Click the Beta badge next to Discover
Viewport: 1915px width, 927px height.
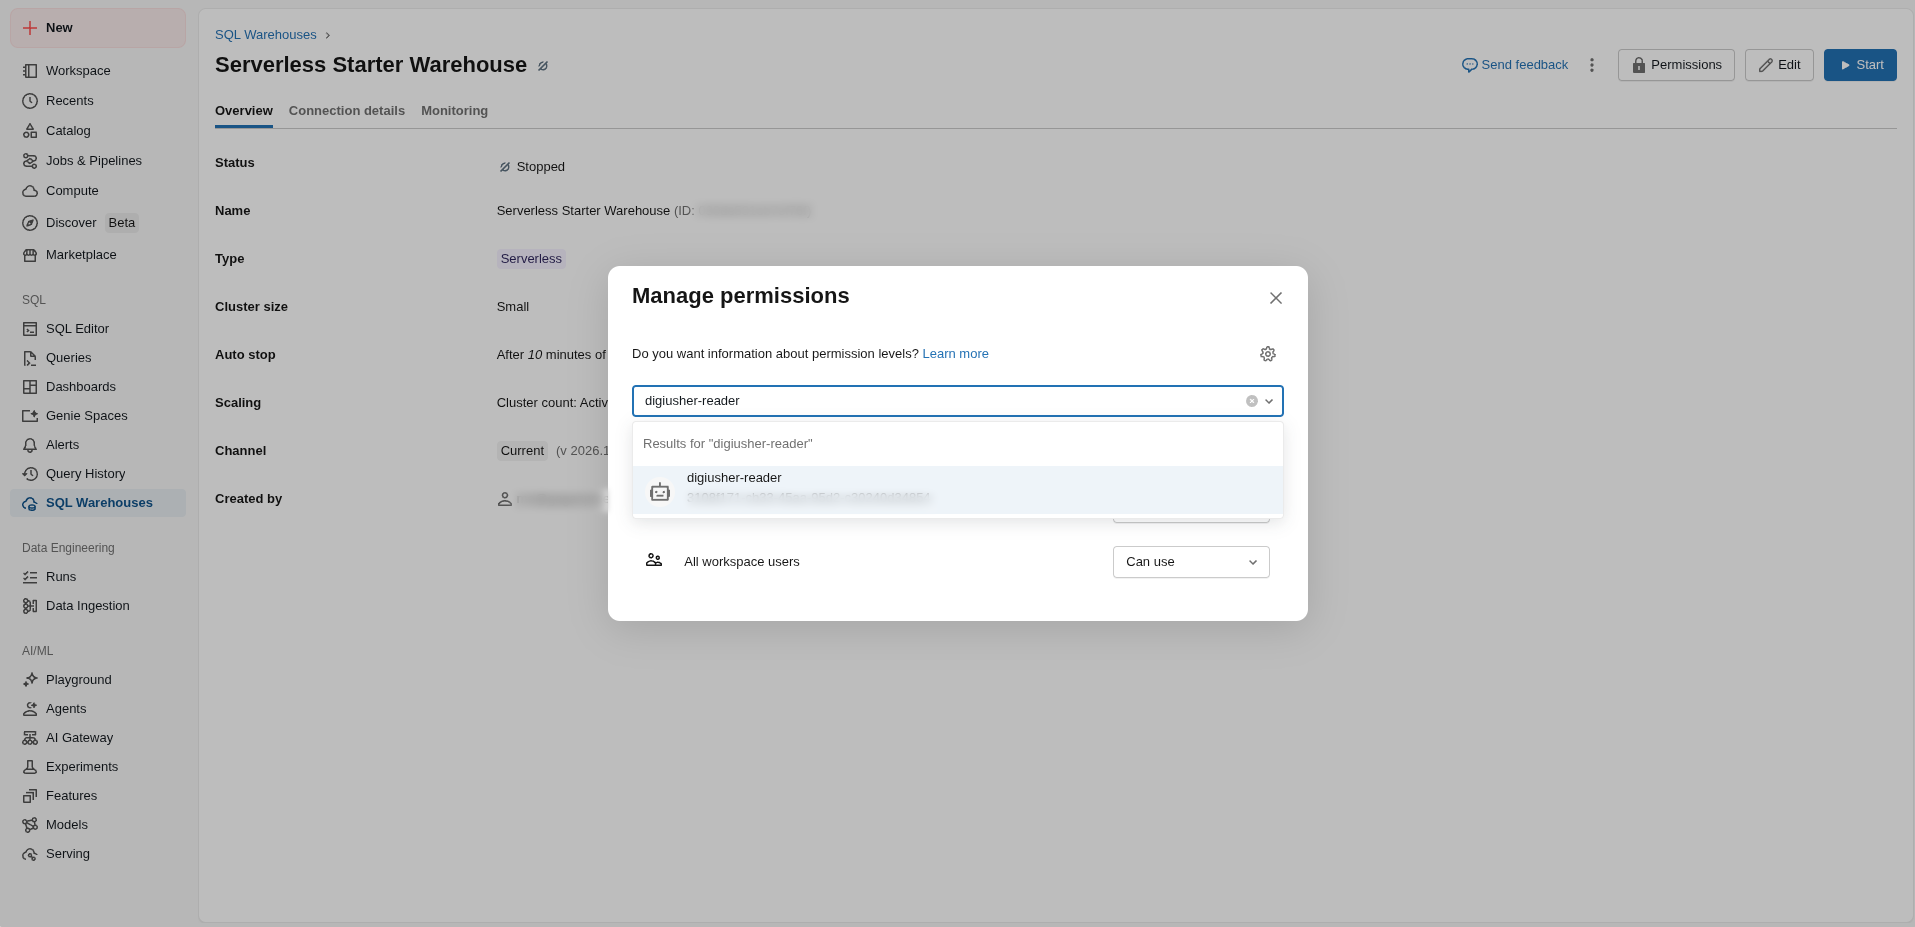pyautogui.click(x=122, y=223)
